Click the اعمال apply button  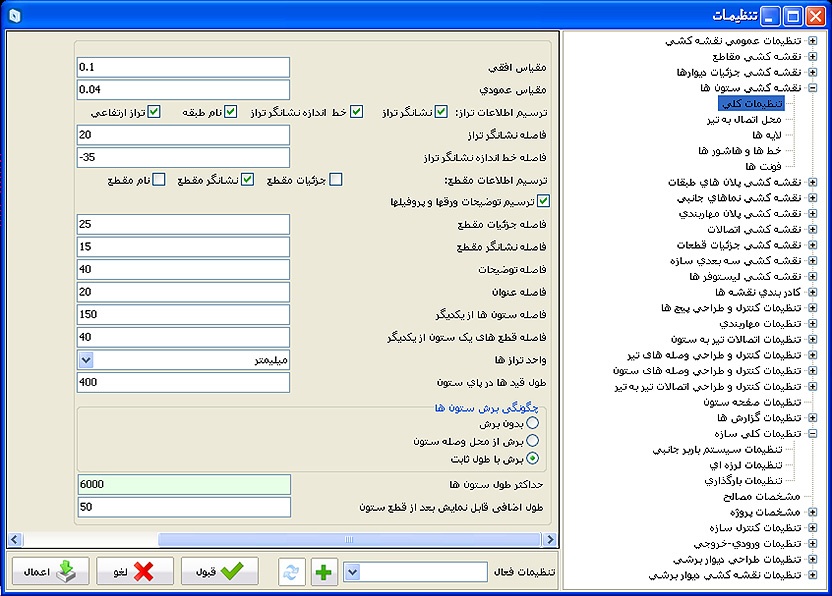click(50, 571)
